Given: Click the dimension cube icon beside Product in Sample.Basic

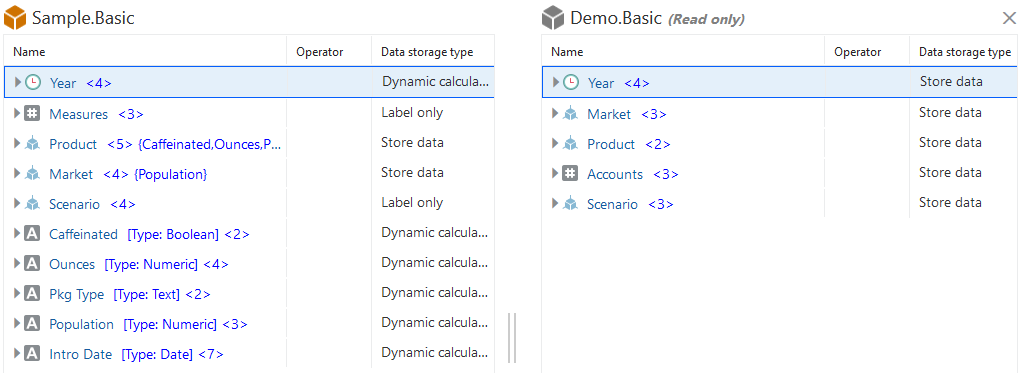Looking at the screenshot, I should [32, 143].
